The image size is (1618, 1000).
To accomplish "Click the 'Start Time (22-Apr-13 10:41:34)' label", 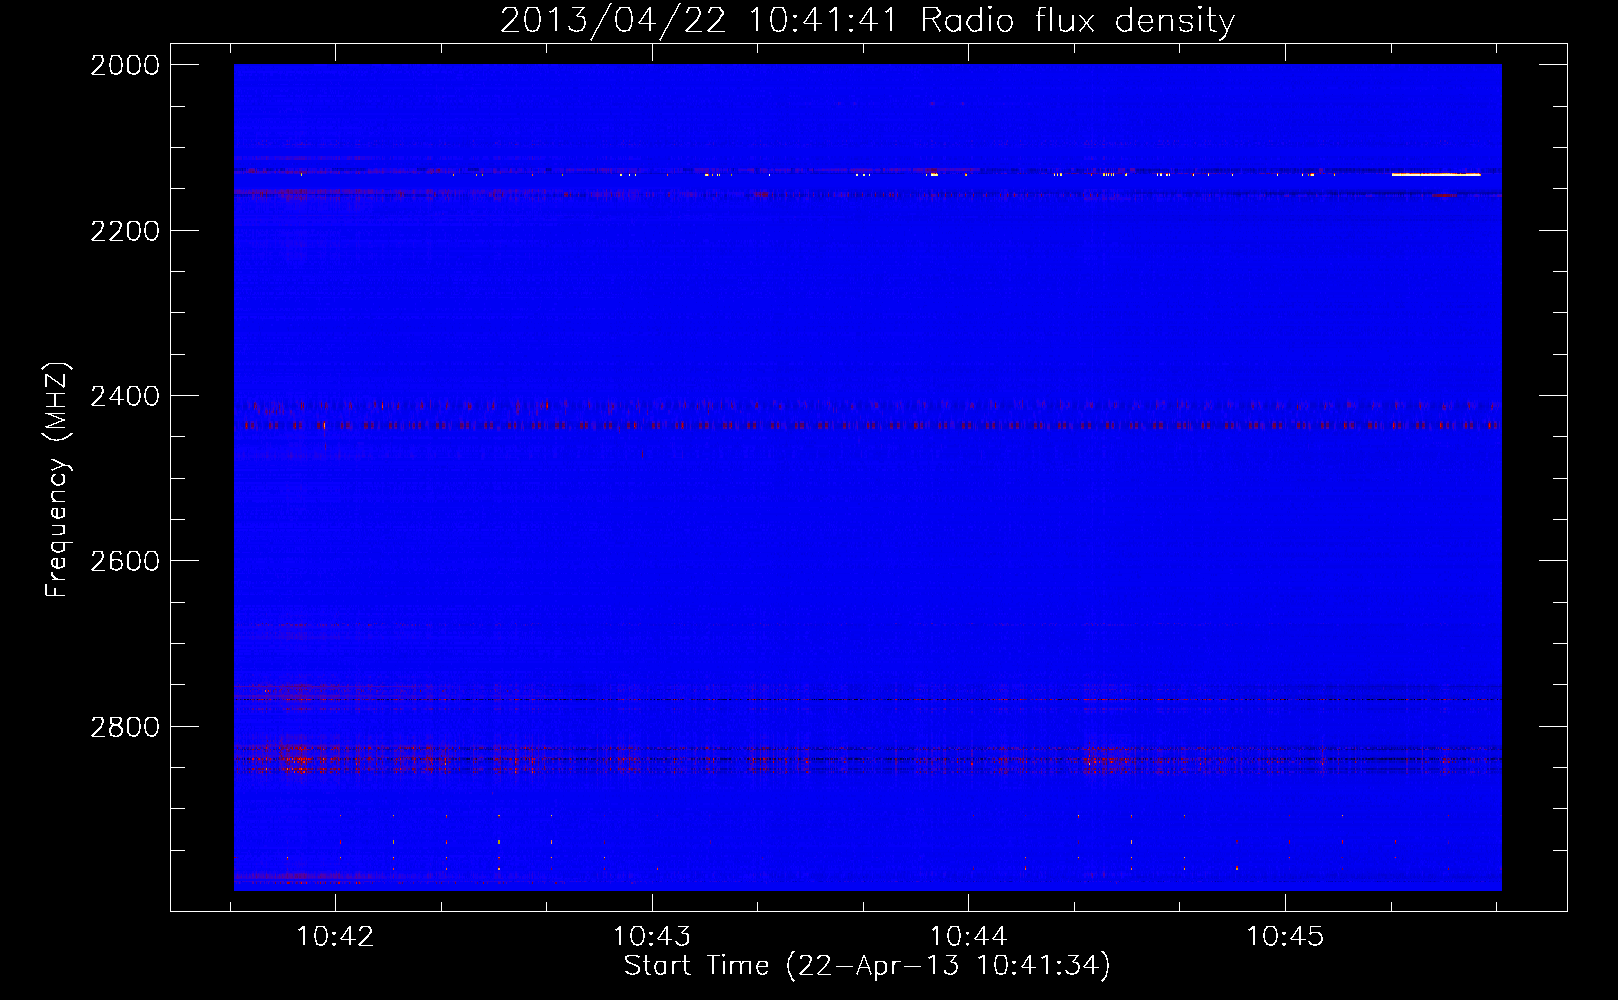I will click(x=867, y=966).
